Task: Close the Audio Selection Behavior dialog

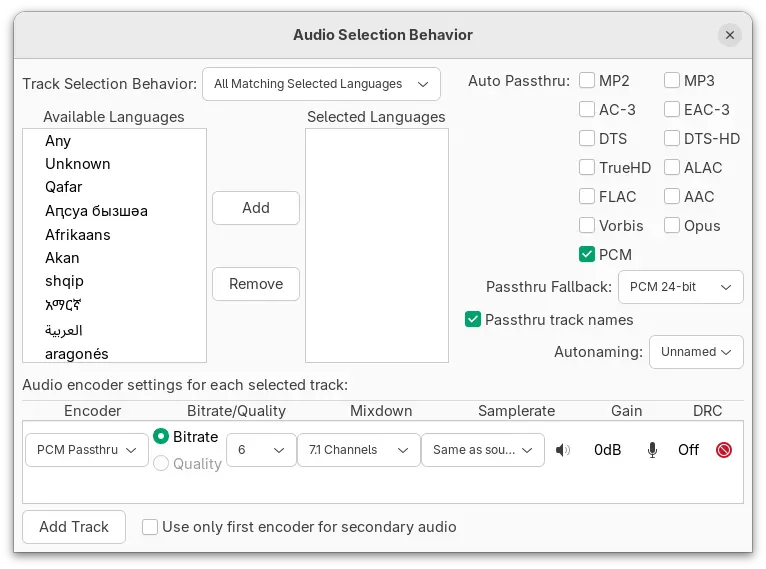Action: [730, 35]
